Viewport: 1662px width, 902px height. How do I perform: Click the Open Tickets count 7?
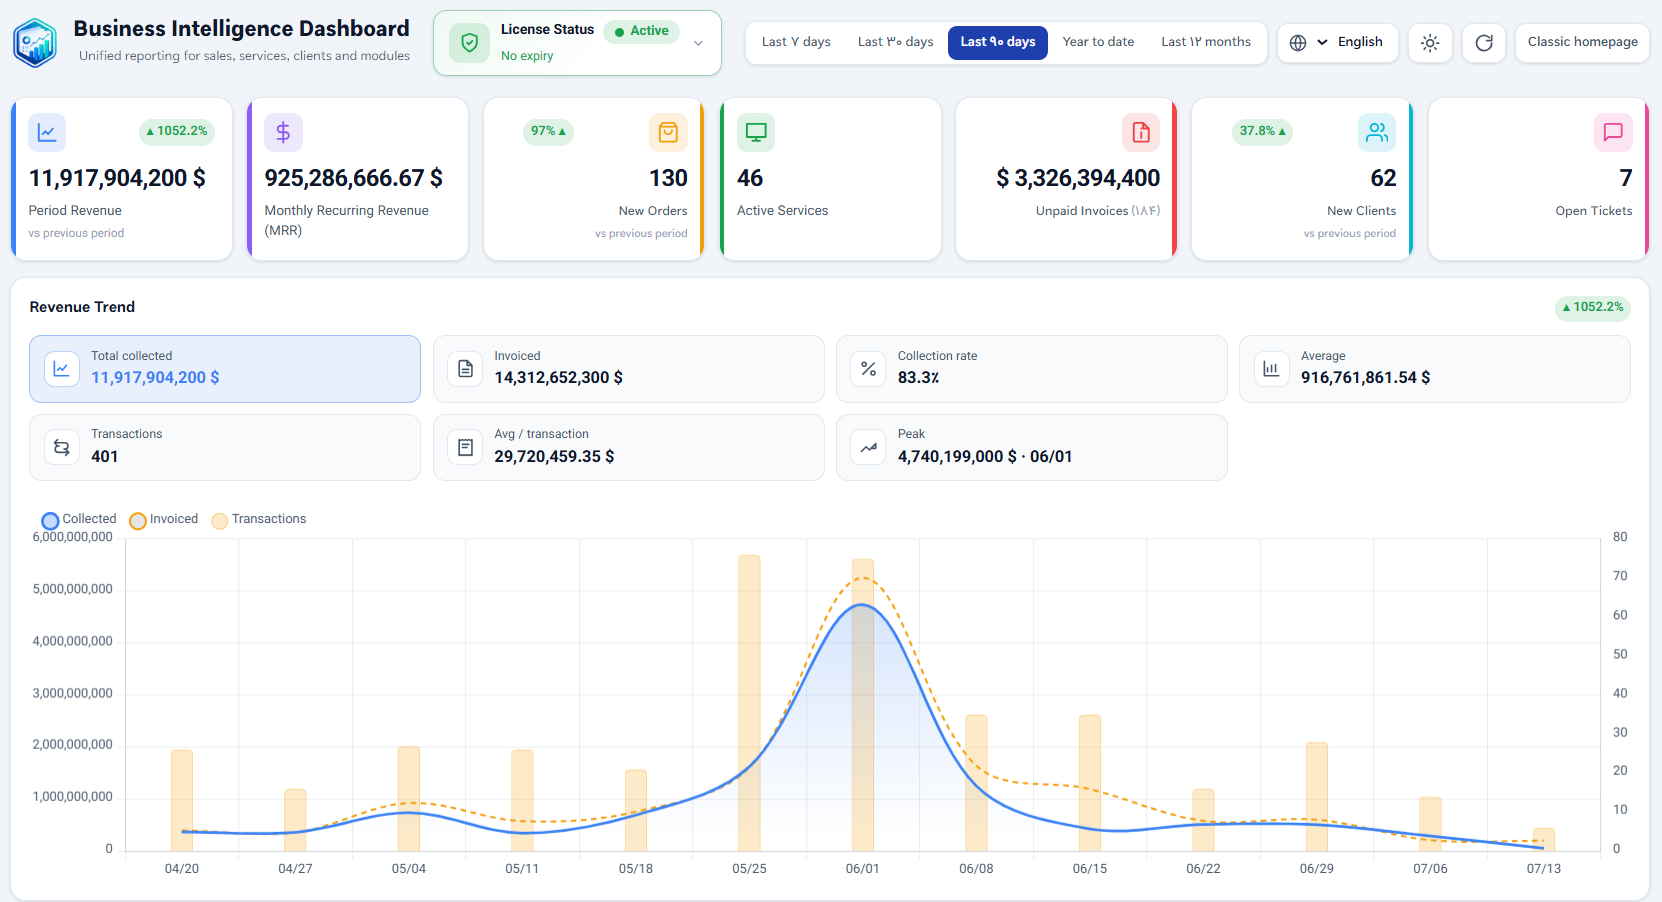click(x=1625, y=178)
